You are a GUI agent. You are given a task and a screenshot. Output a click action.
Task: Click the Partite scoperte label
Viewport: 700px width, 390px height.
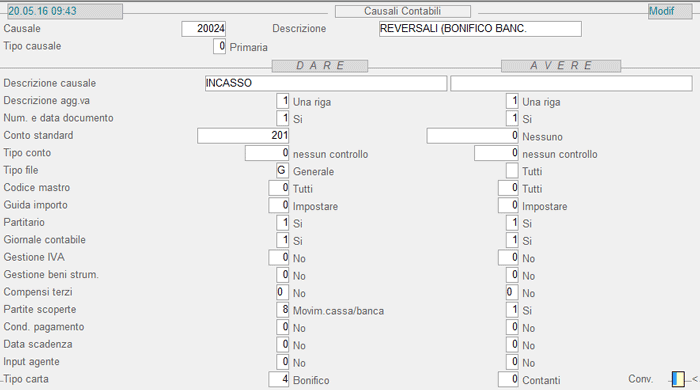(x=40, y=309)
